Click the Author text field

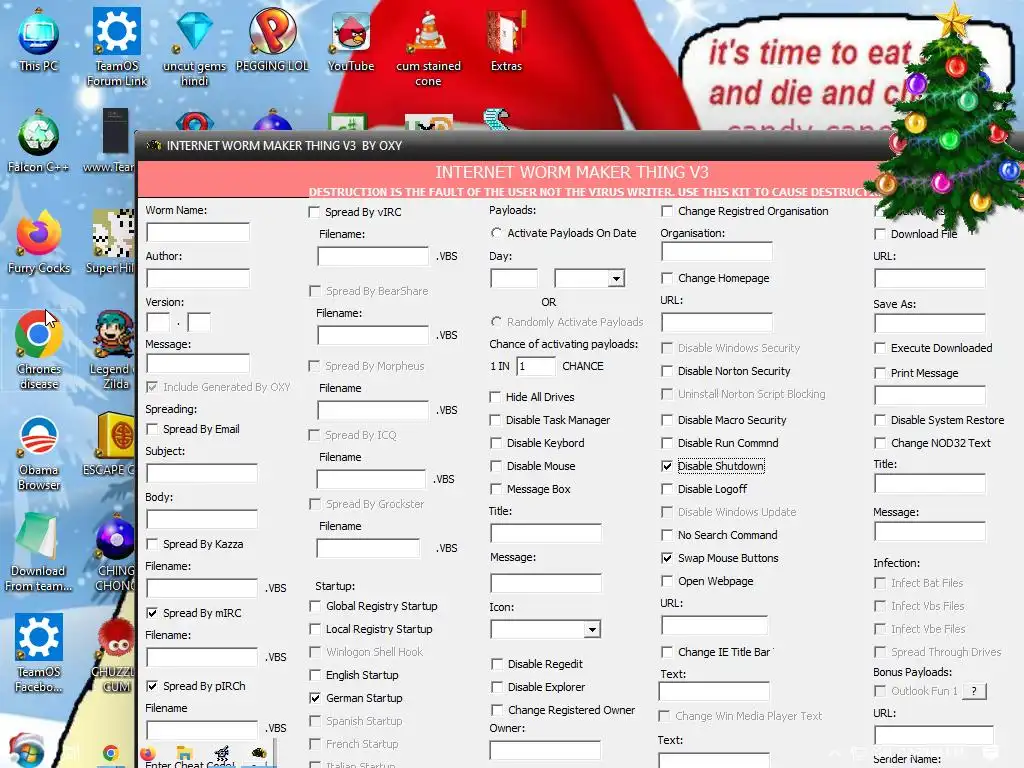(x=198, y=279)
